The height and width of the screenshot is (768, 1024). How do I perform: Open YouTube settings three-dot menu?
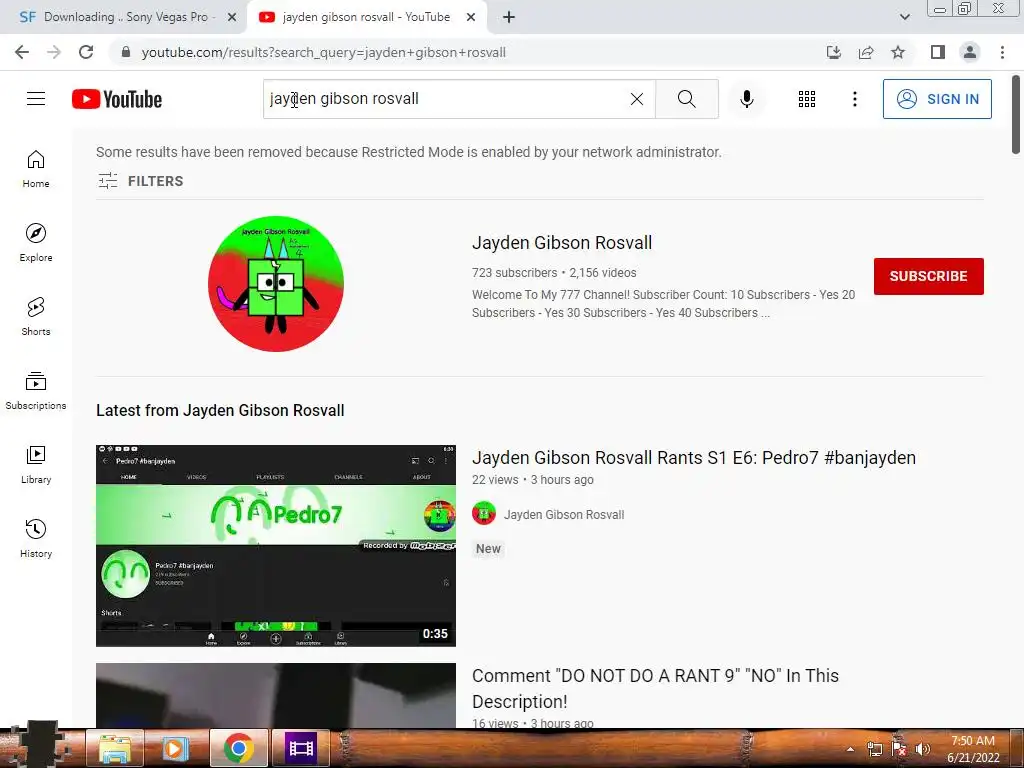pos(854,99)
